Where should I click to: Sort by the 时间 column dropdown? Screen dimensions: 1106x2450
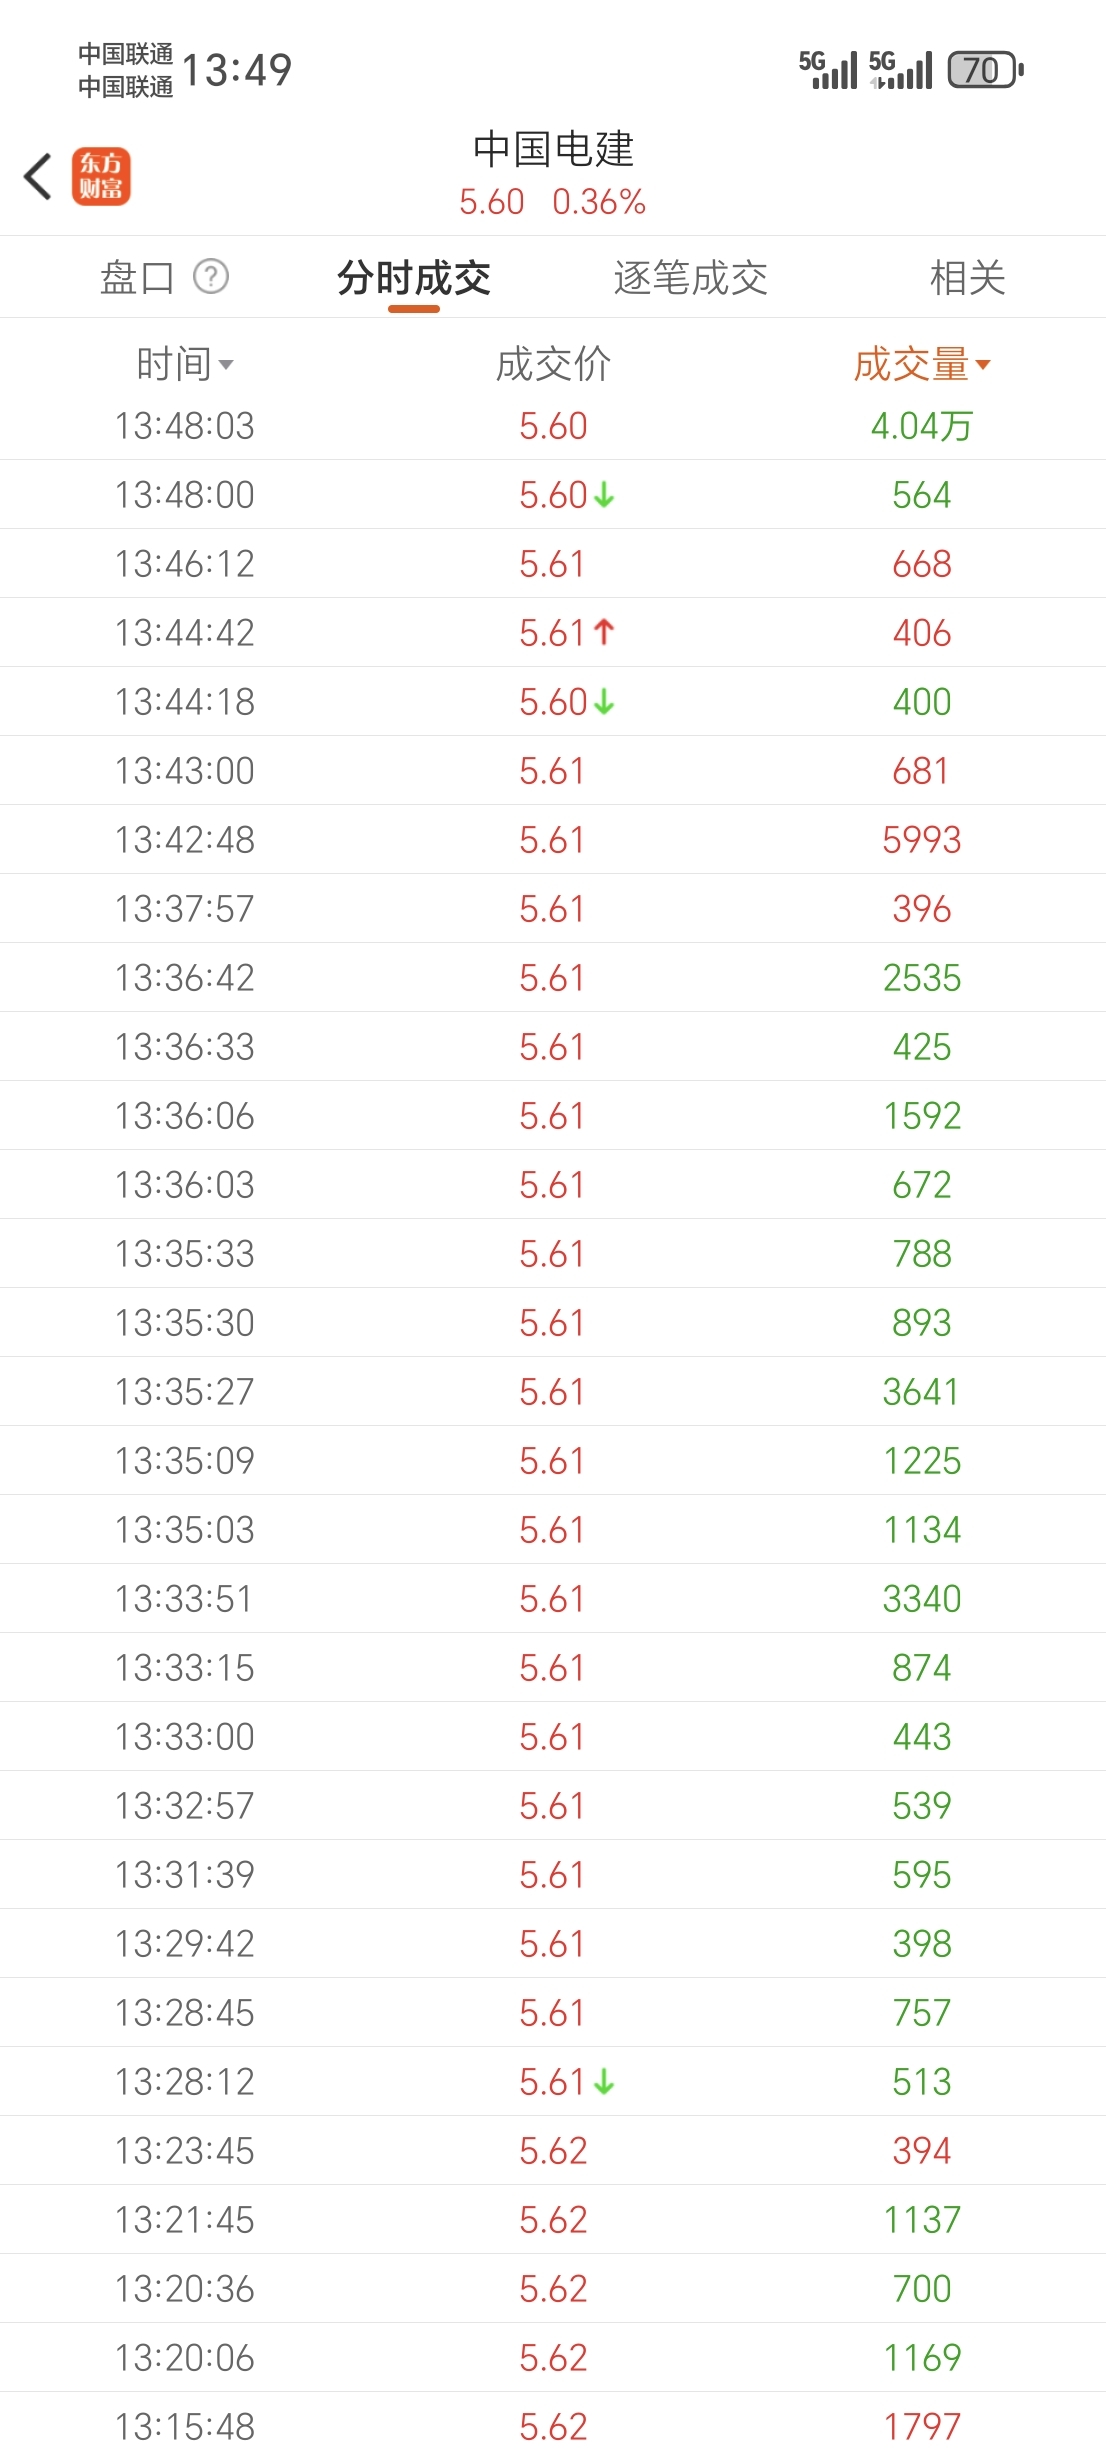[x=185, y=364]
